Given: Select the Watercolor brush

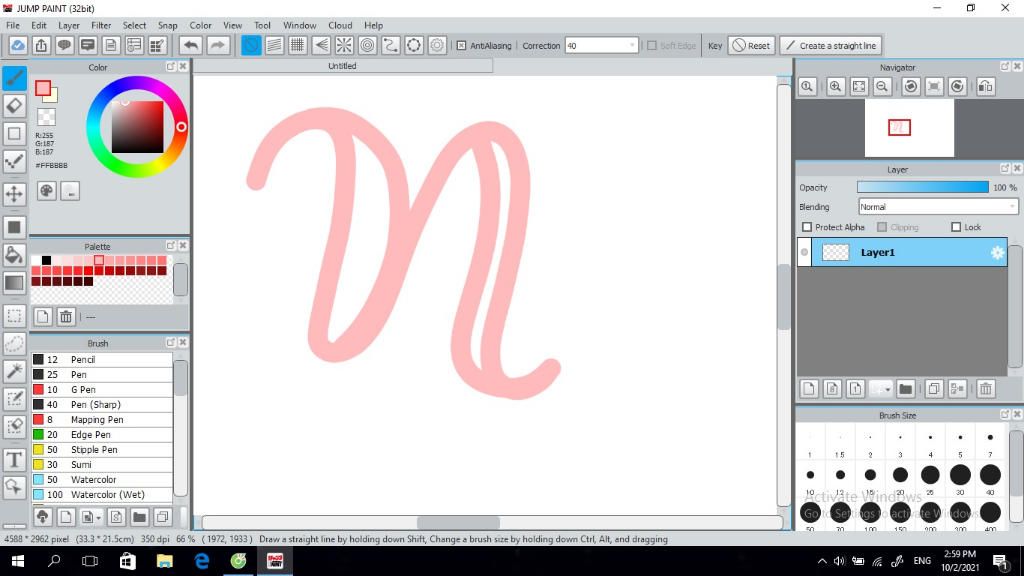Looking at the screenshot, I should [x=102, y=480].
